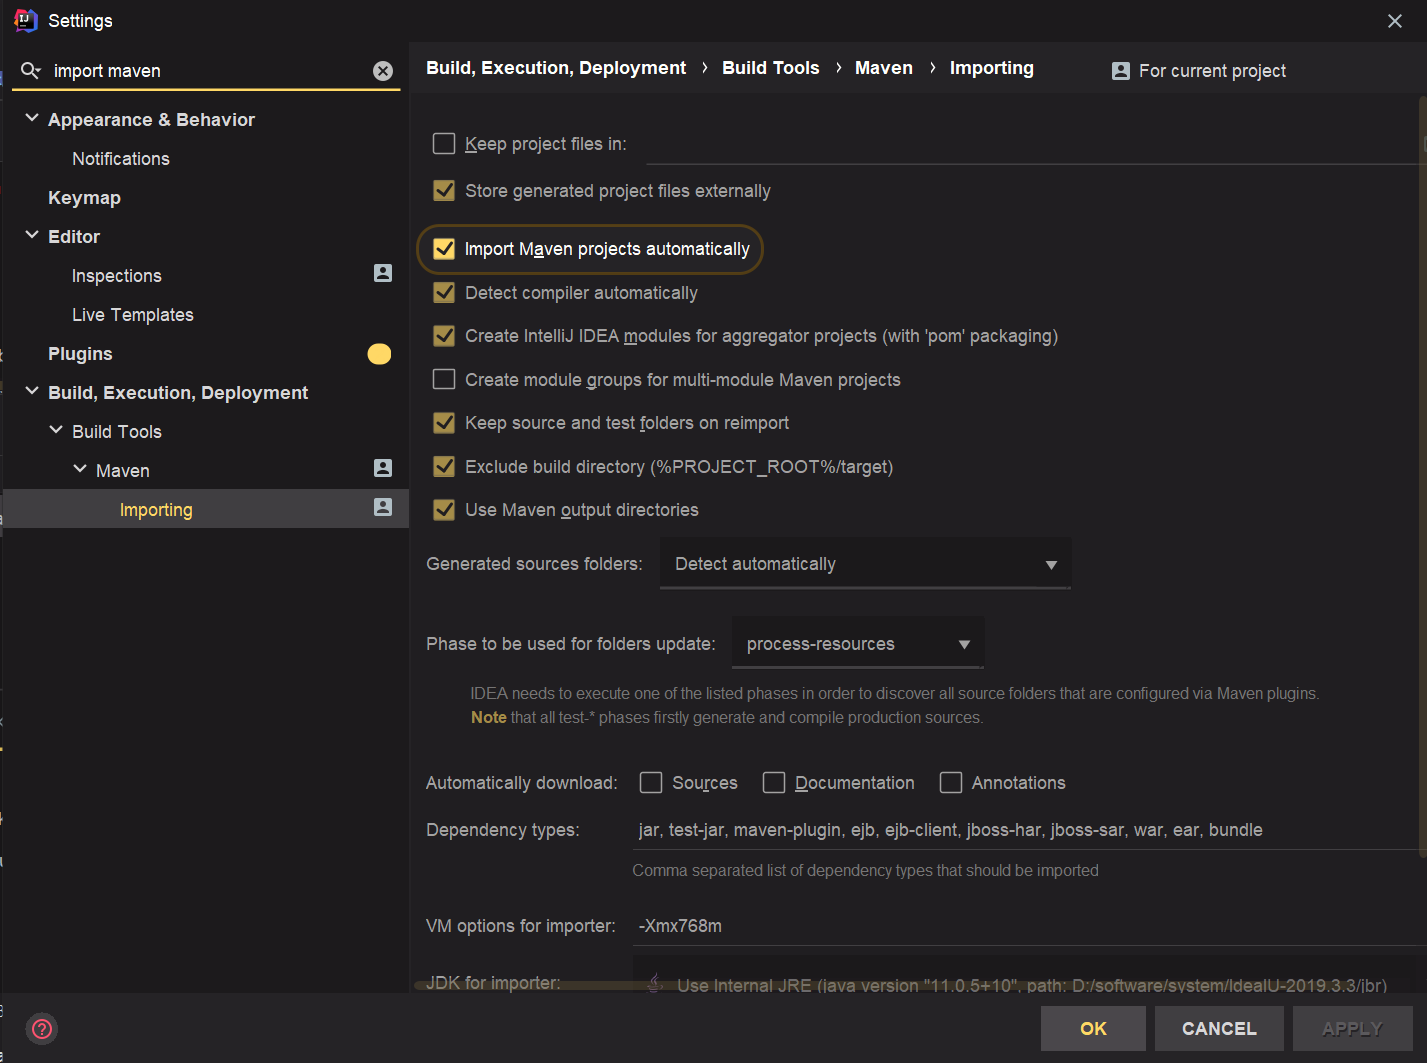
Task: Click the search magnifier icon
Action: pos(31,70)
